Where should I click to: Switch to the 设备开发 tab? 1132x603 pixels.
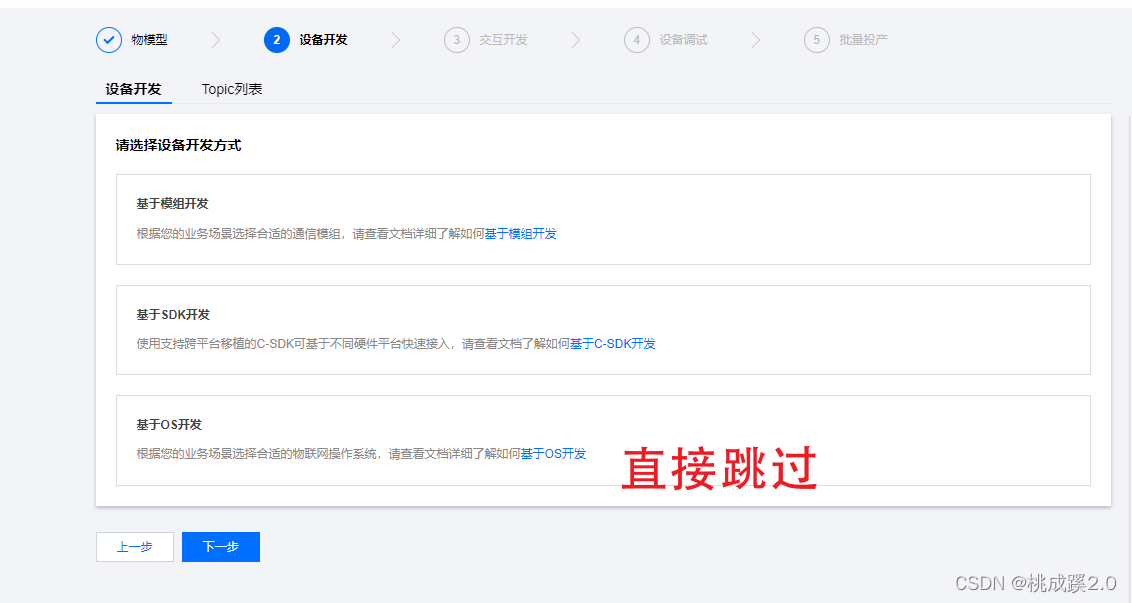pos(132,89)
